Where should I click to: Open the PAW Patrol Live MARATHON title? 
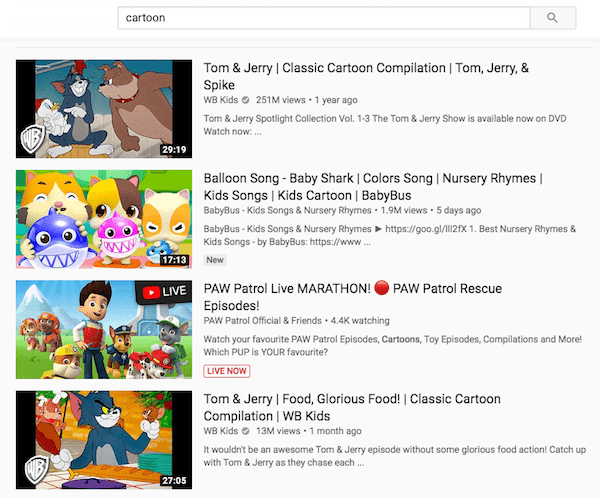352,288
